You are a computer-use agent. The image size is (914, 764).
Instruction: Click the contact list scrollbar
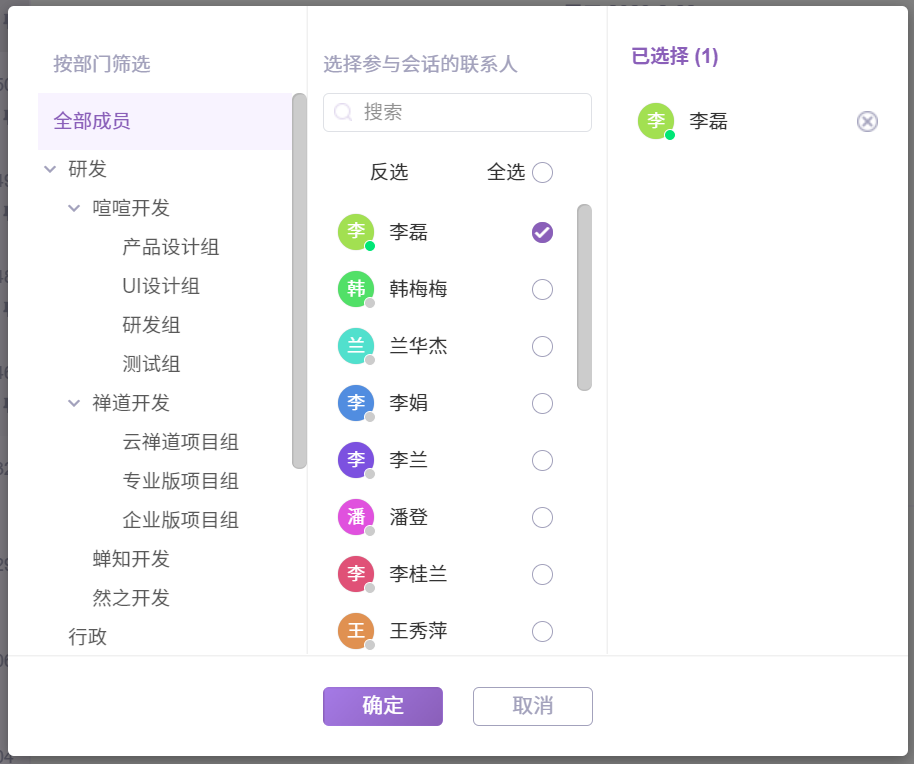coord(584,297)
